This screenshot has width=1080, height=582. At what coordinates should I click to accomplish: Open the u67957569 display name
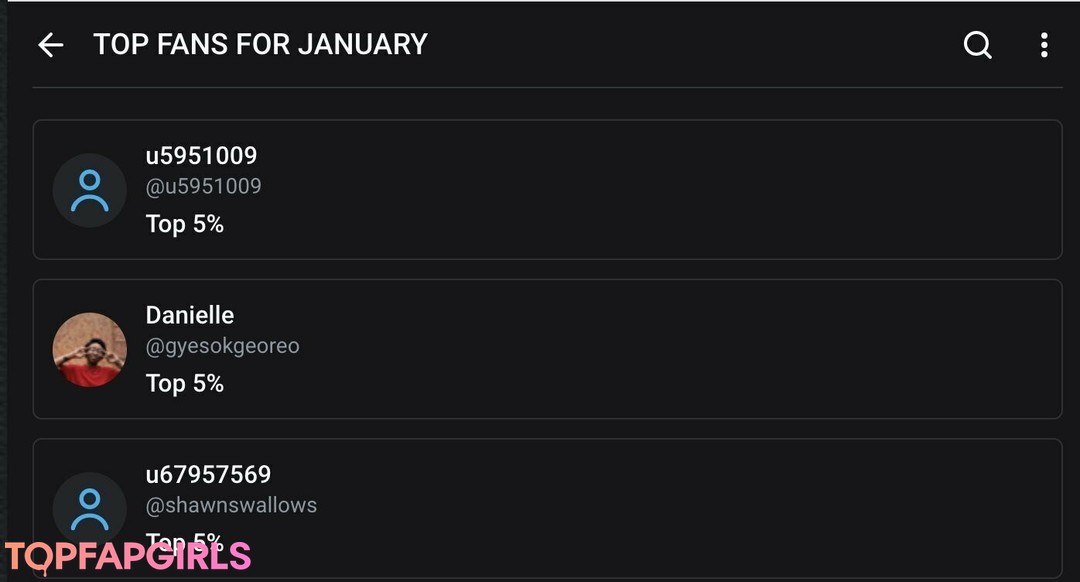point(208,474)
